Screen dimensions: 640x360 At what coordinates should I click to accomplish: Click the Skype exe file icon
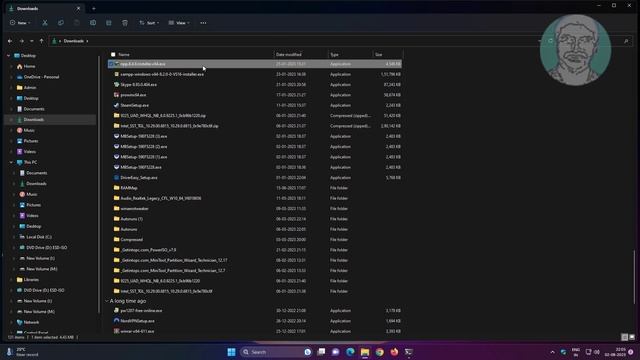click(x=116, y=84)
